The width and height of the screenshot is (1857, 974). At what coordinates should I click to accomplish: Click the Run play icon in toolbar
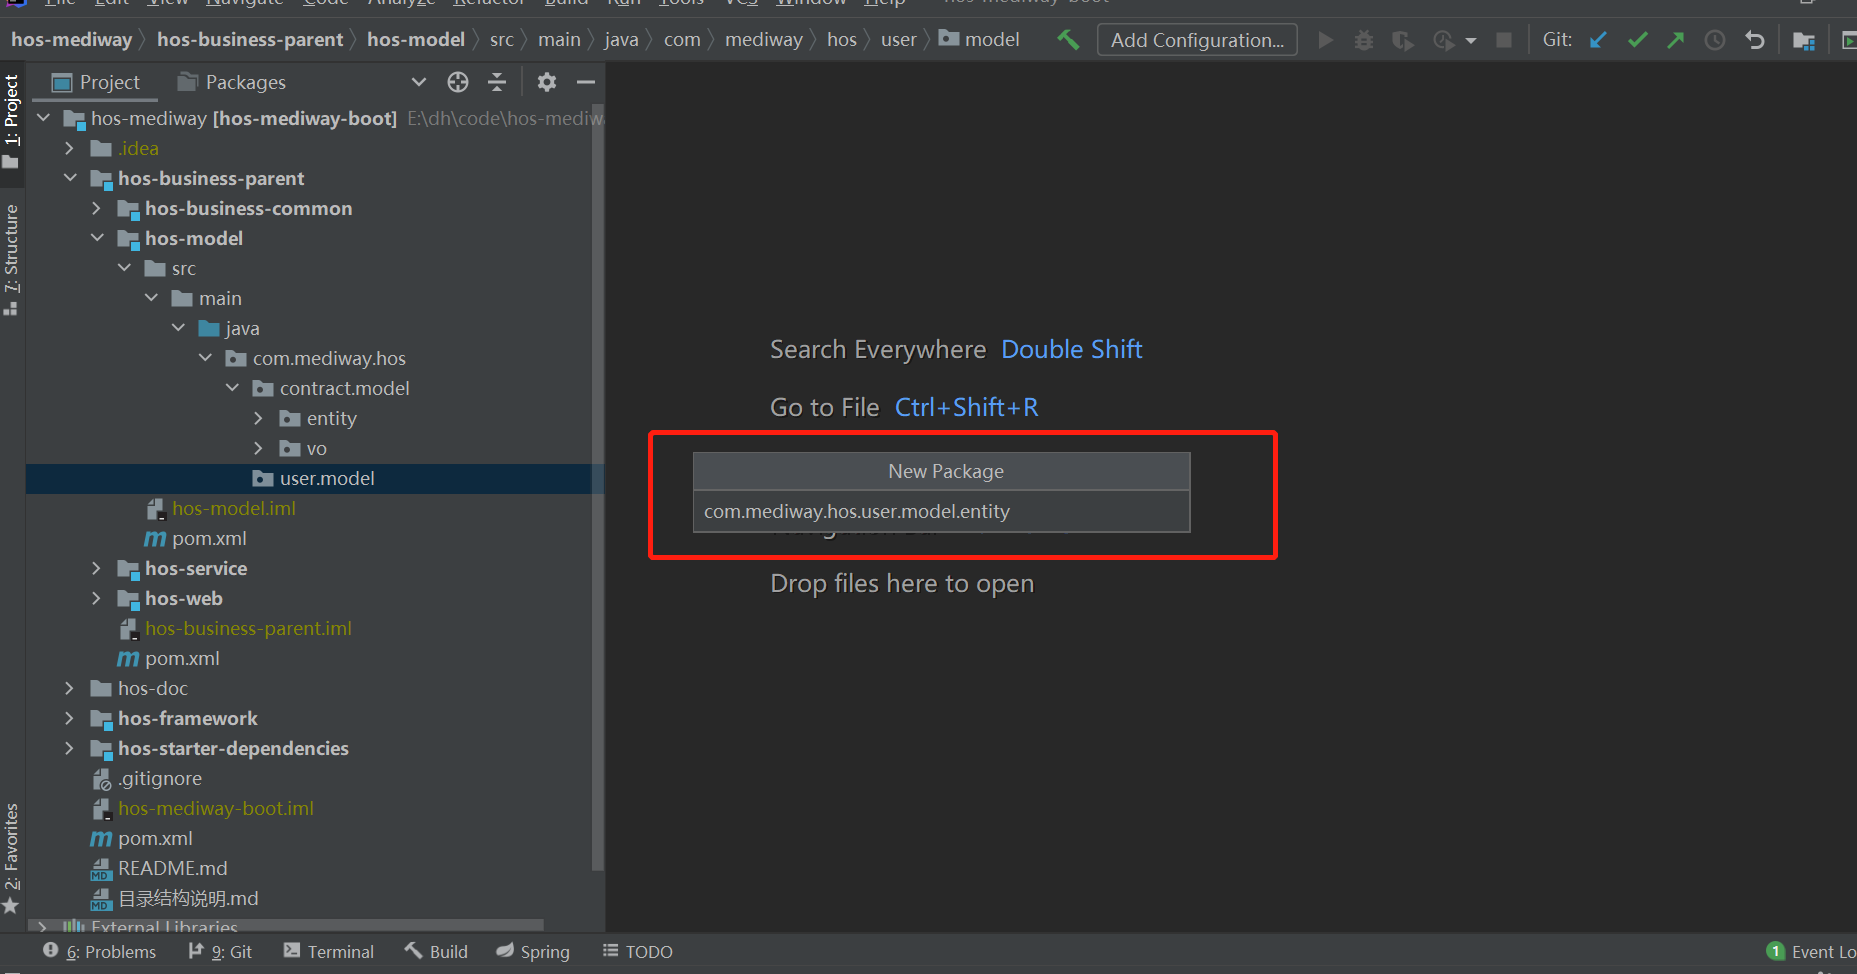pos(1326,40)
